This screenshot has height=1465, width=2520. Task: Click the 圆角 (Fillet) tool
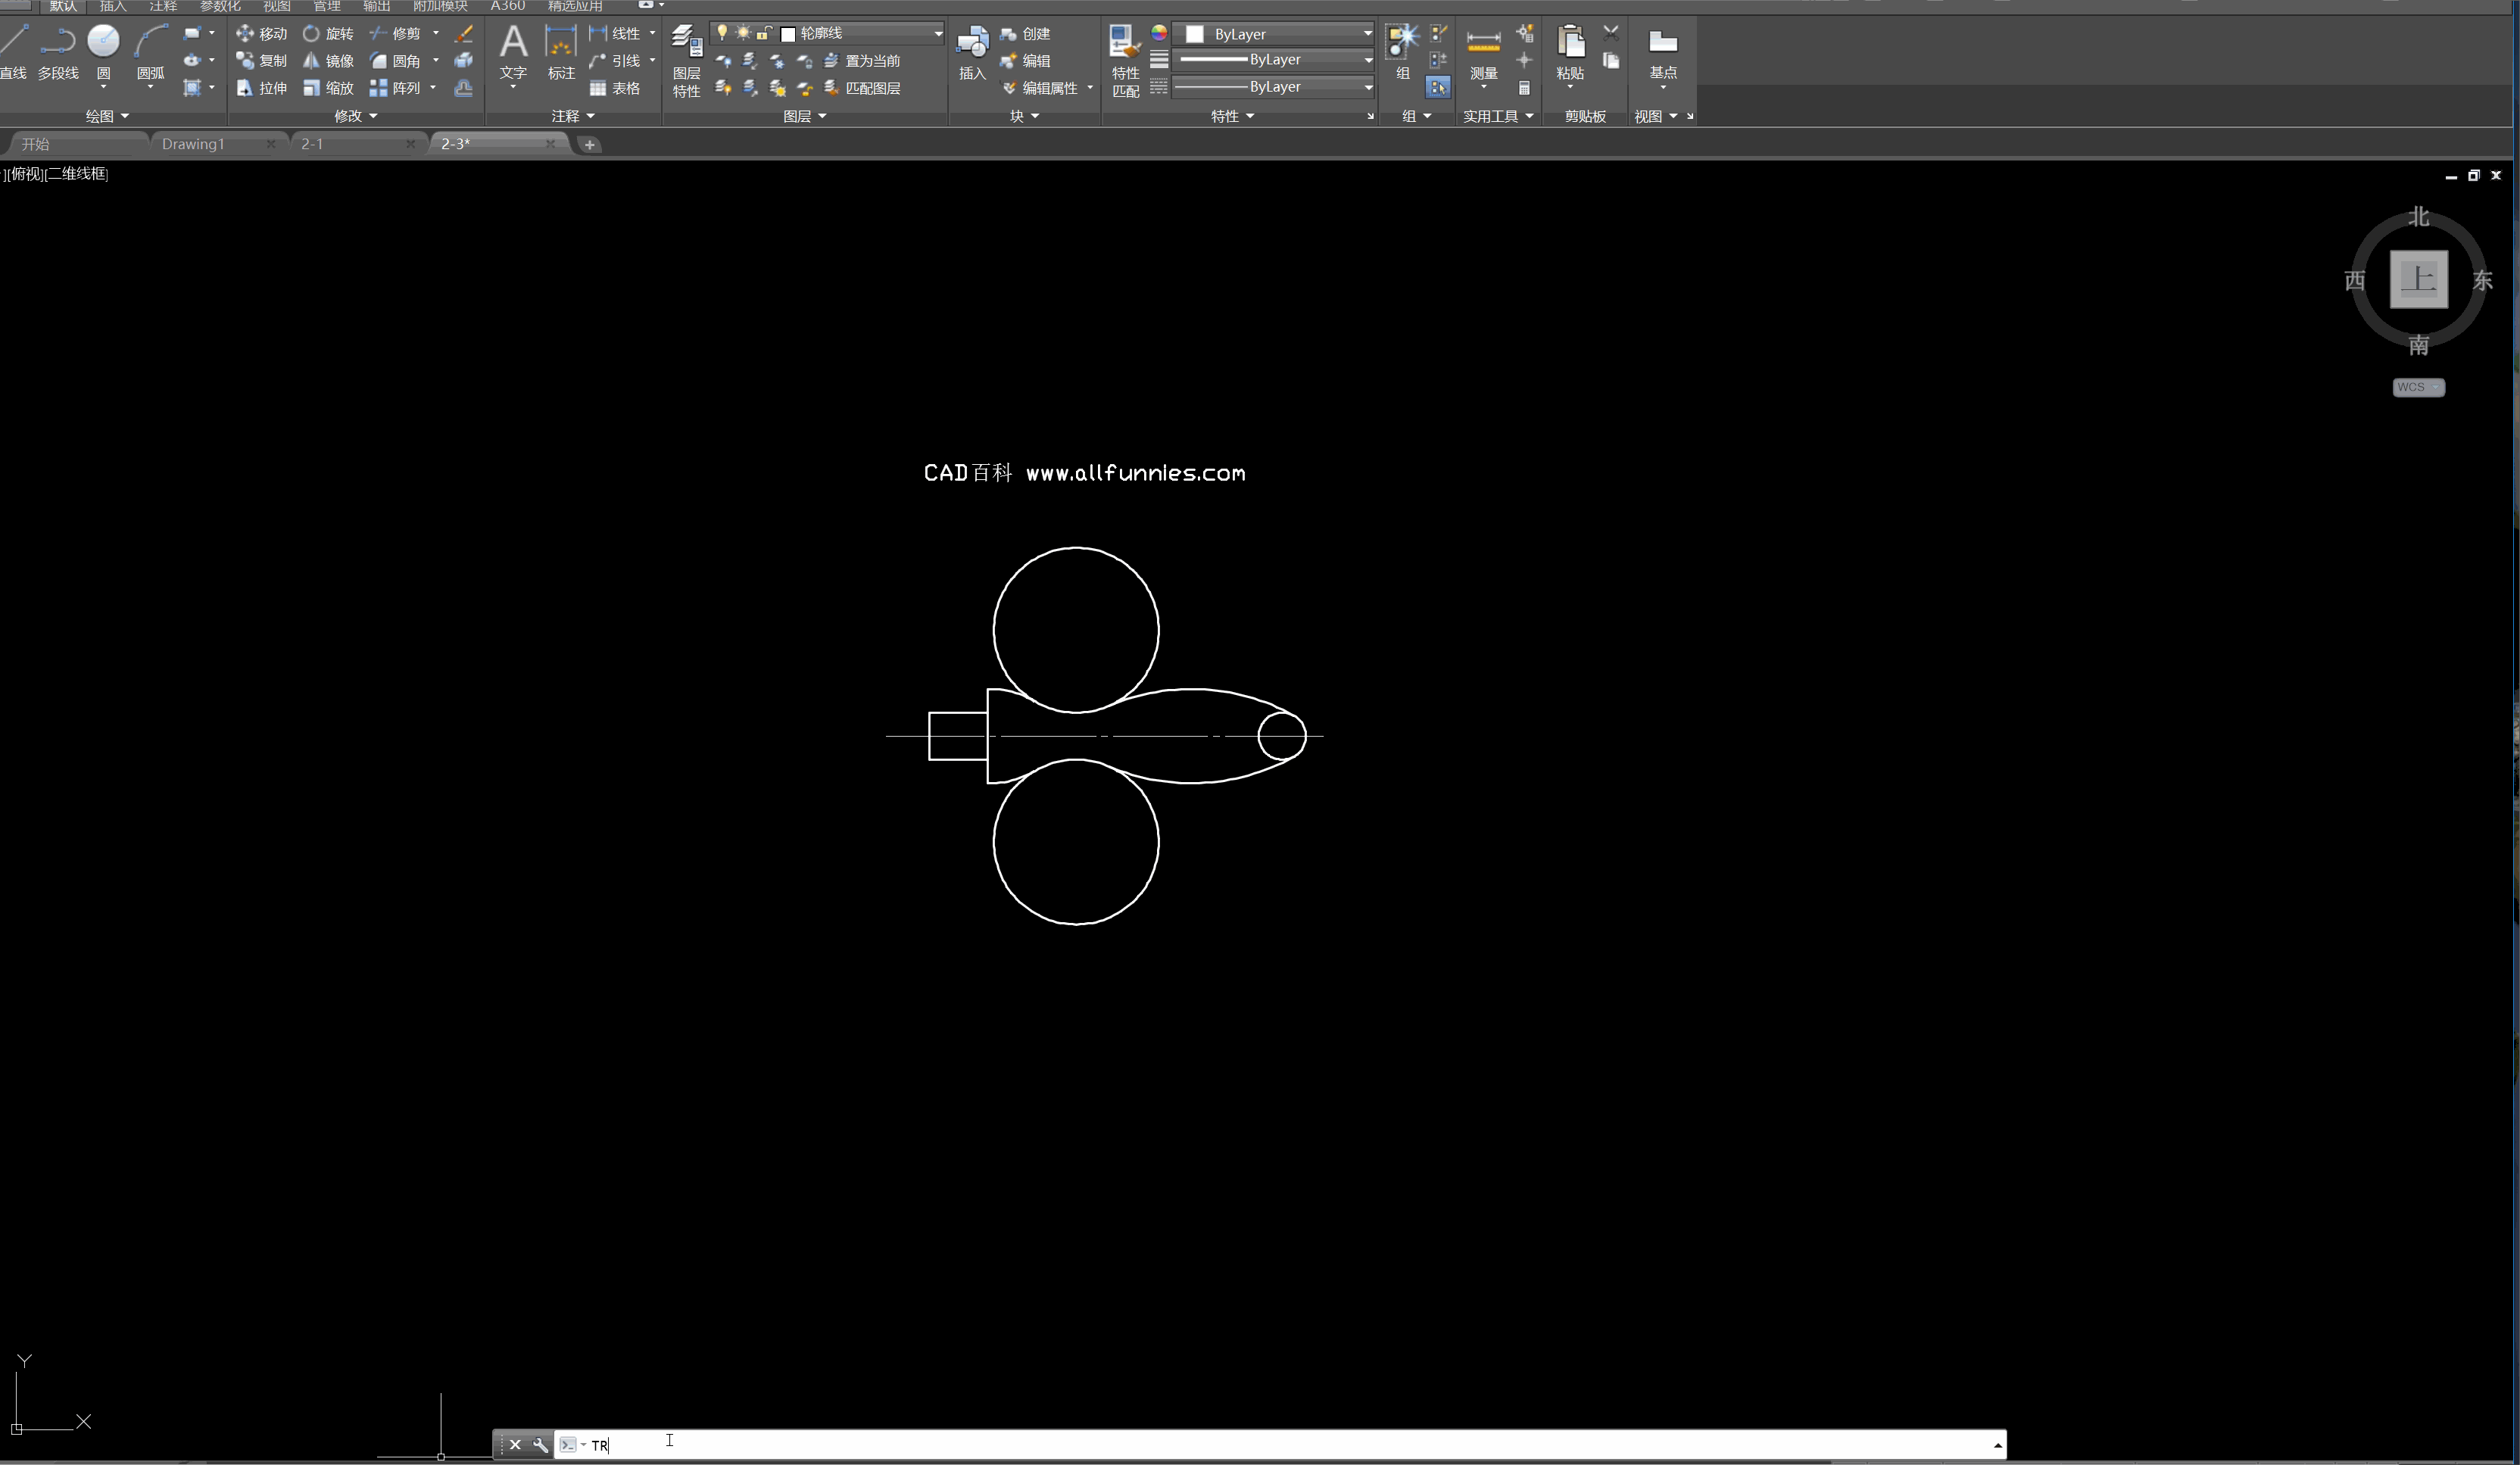[x=396, y=60]
